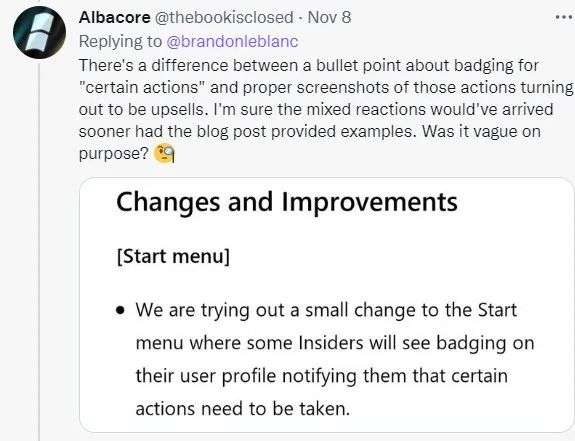Click the '[Start menu]' subheading
The height and width of the screenshot is (441, 575).
coord(173,256)
